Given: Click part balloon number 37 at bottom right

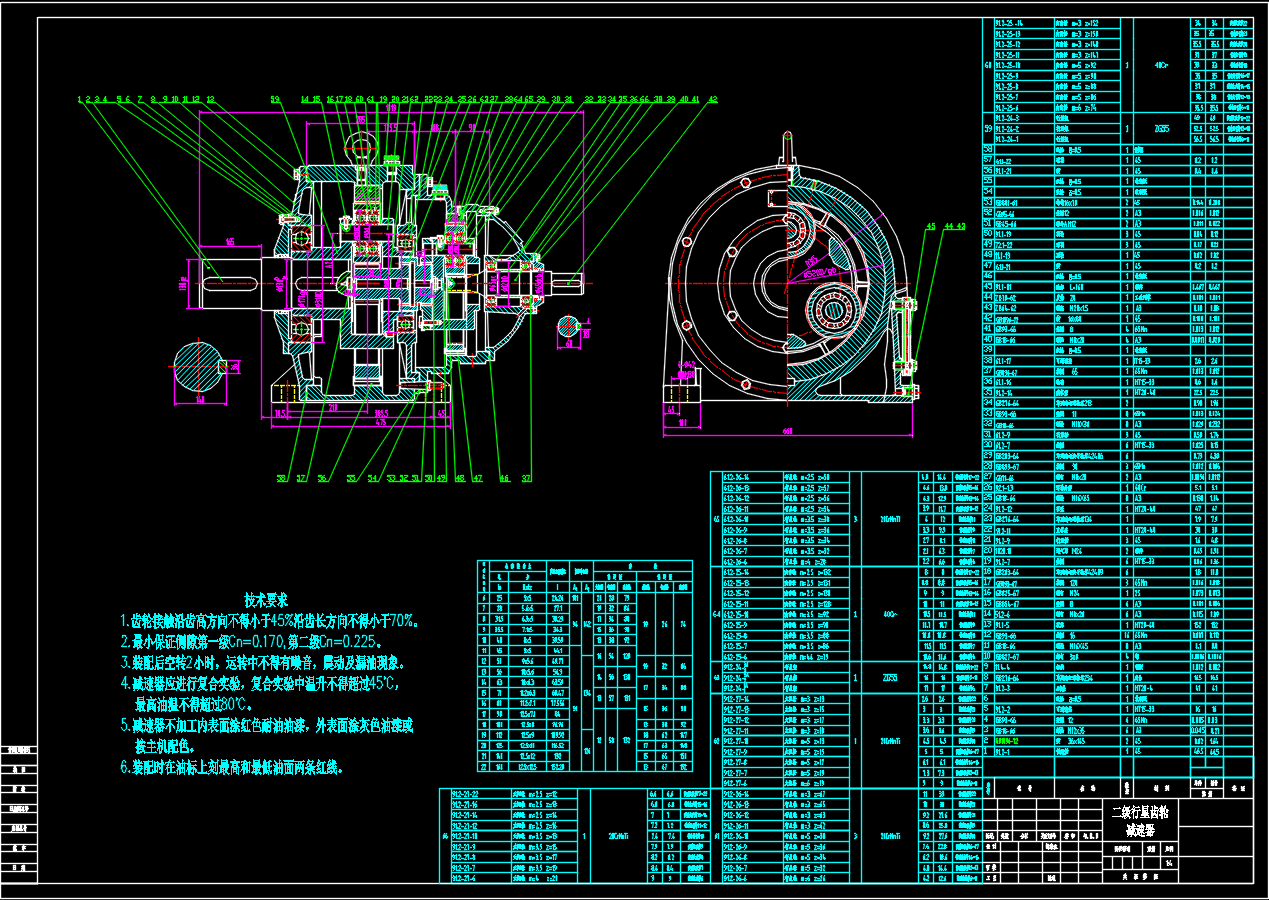Looking at the screenshot, I should (527, 478).
